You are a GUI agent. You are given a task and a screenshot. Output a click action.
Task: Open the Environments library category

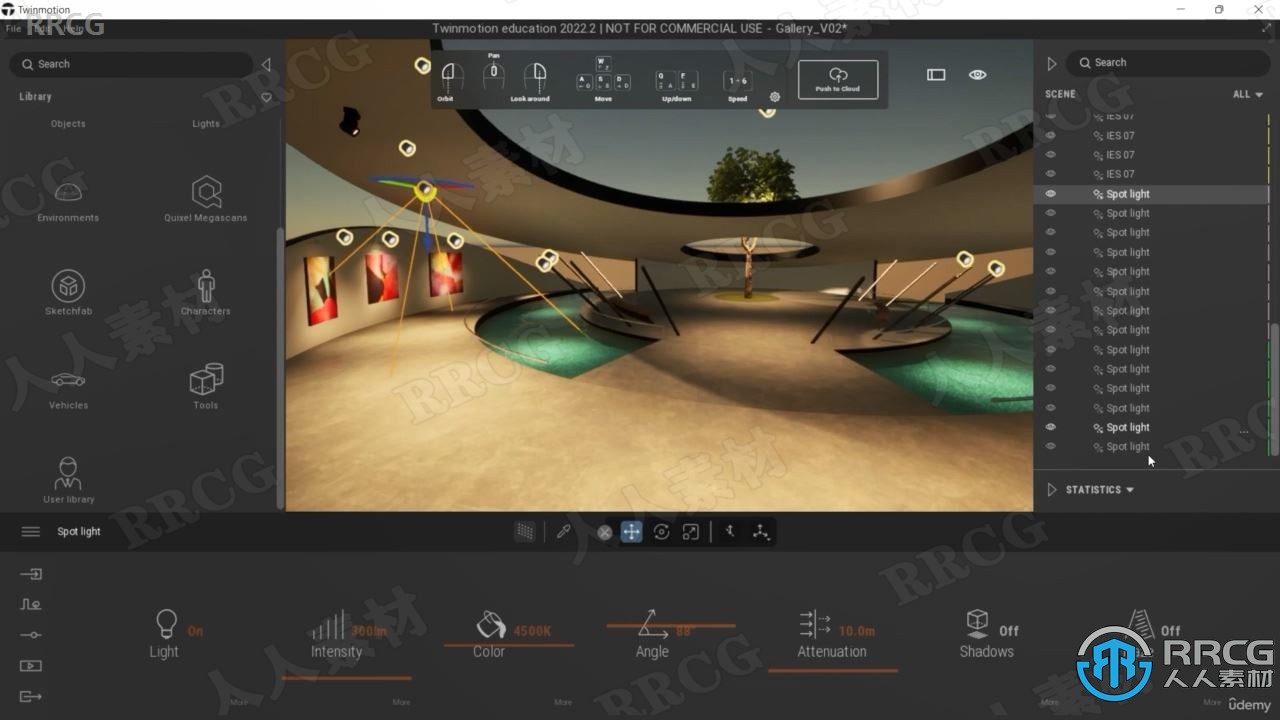[68, 199]
